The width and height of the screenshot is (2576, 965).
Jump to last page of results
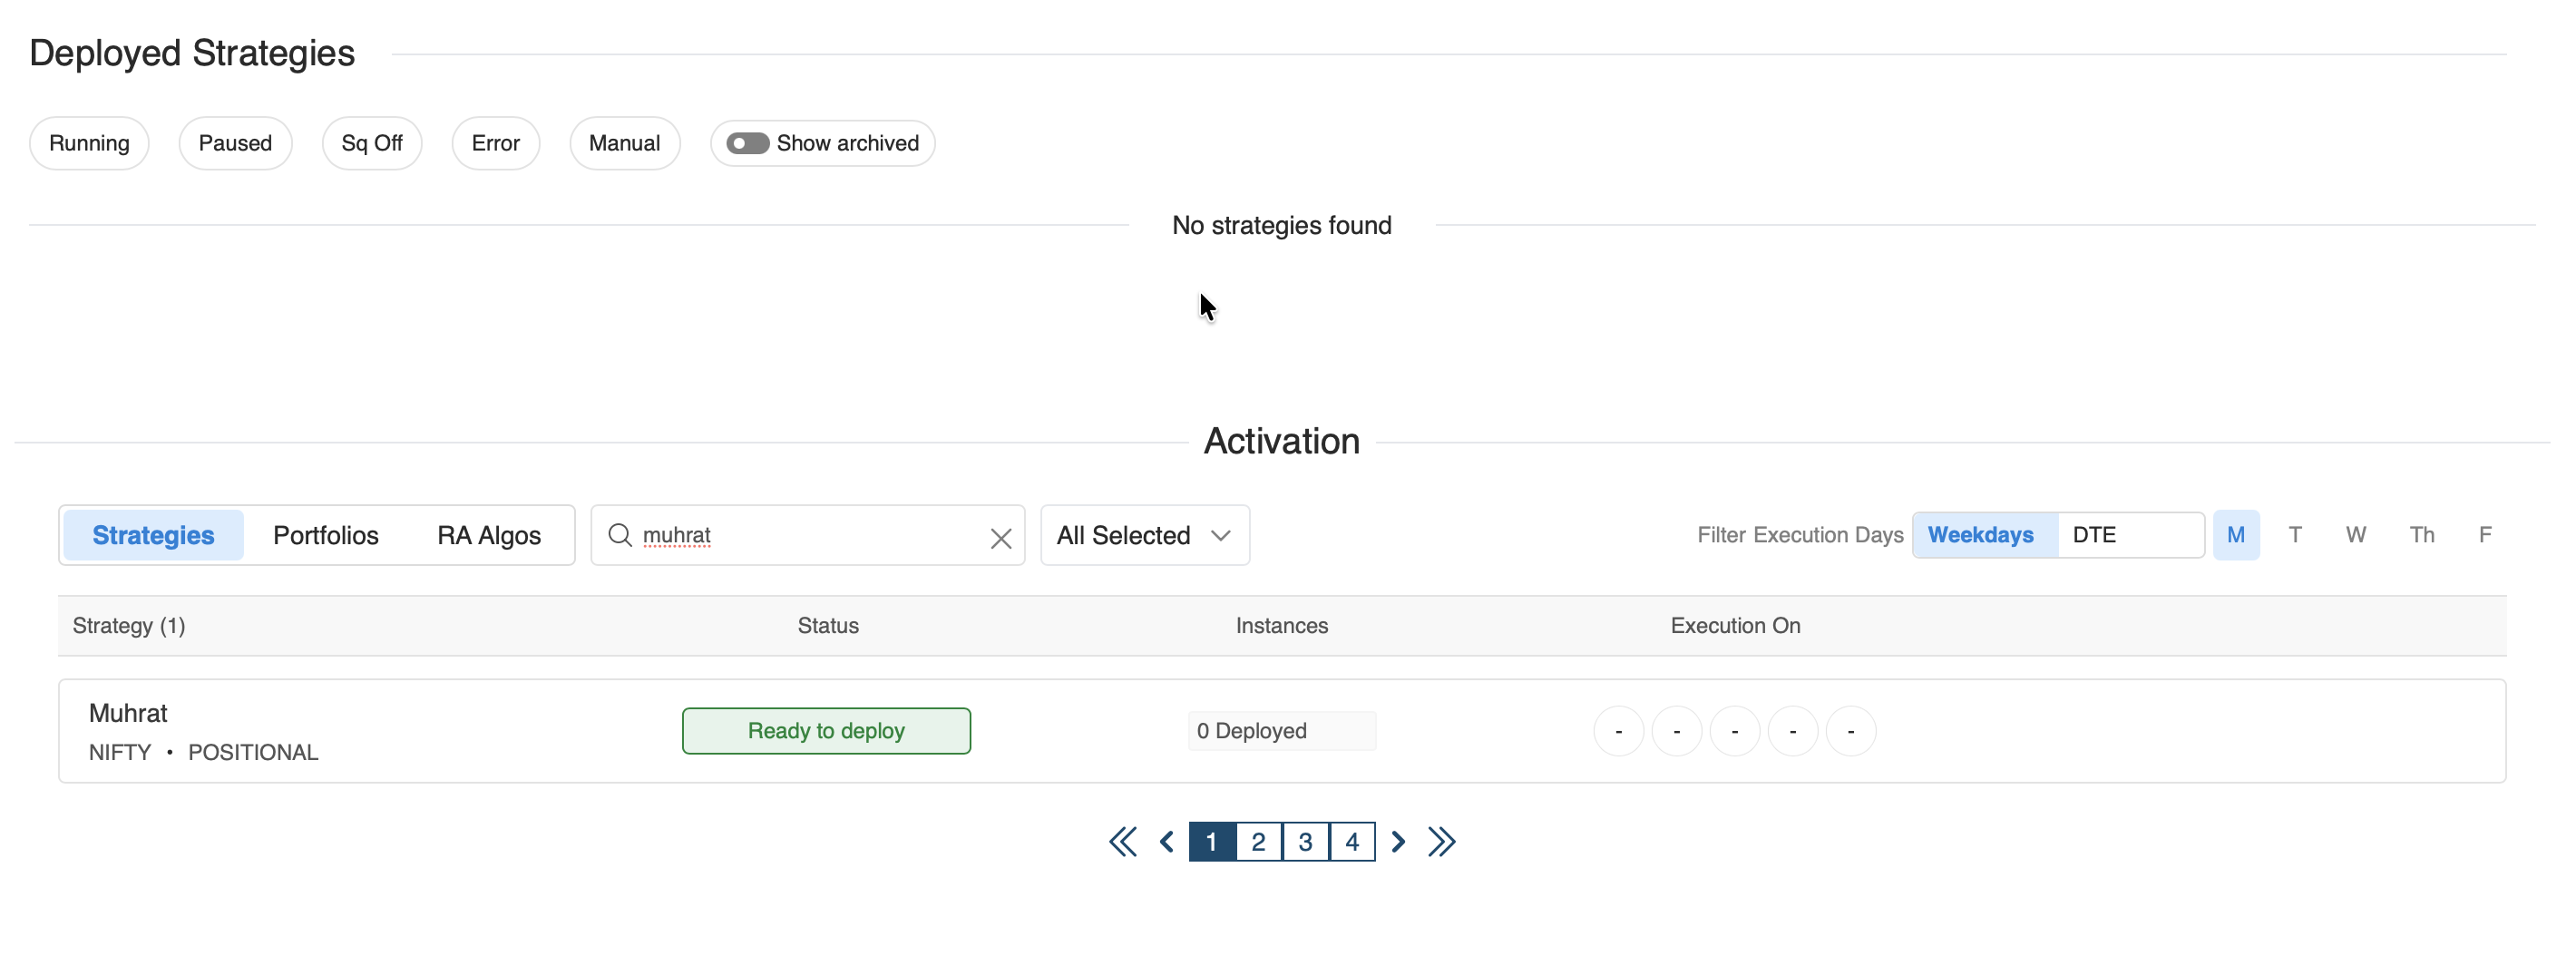click(1441, 842)
